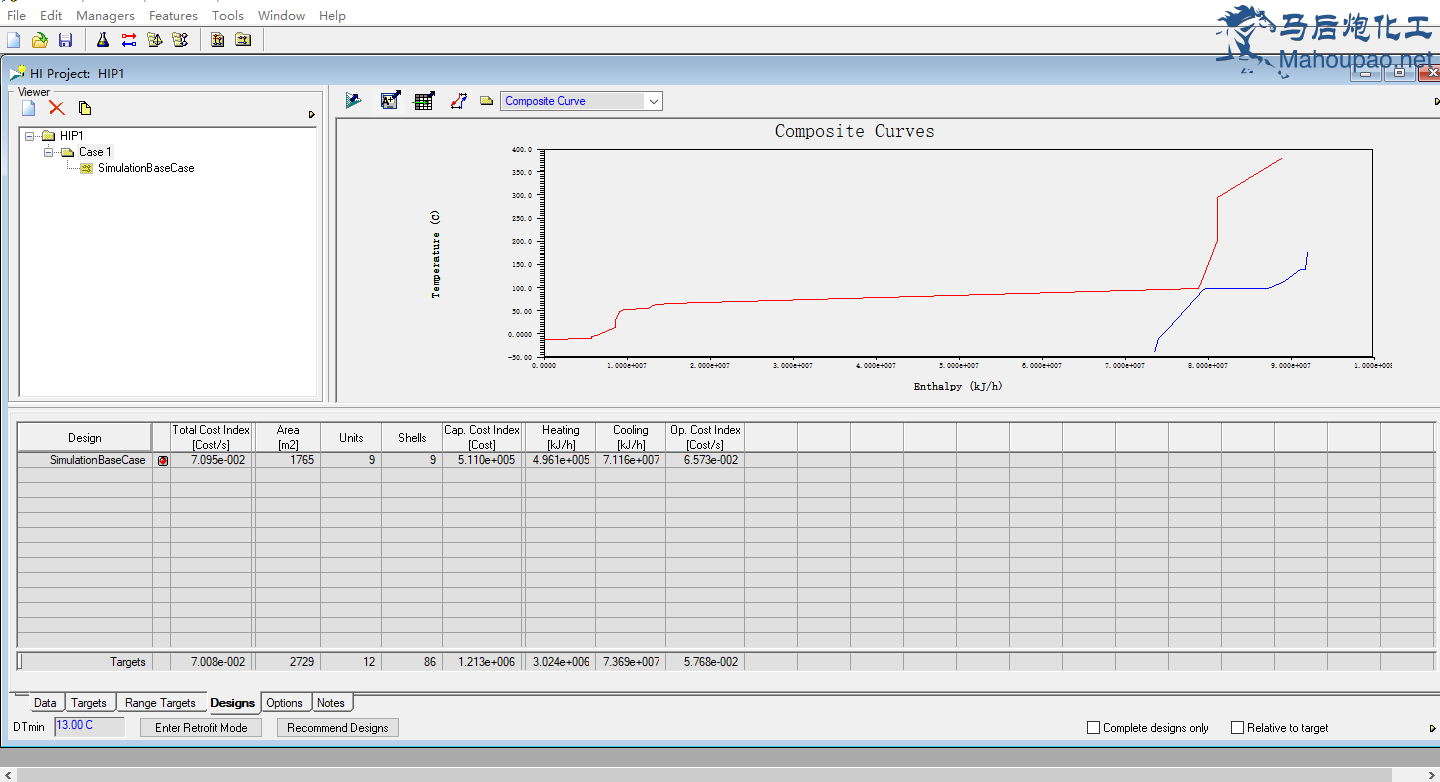The width and height of the screenshot is (1440, 782).
Task: Open the Help menu
Action: click(x=332, y=15)
